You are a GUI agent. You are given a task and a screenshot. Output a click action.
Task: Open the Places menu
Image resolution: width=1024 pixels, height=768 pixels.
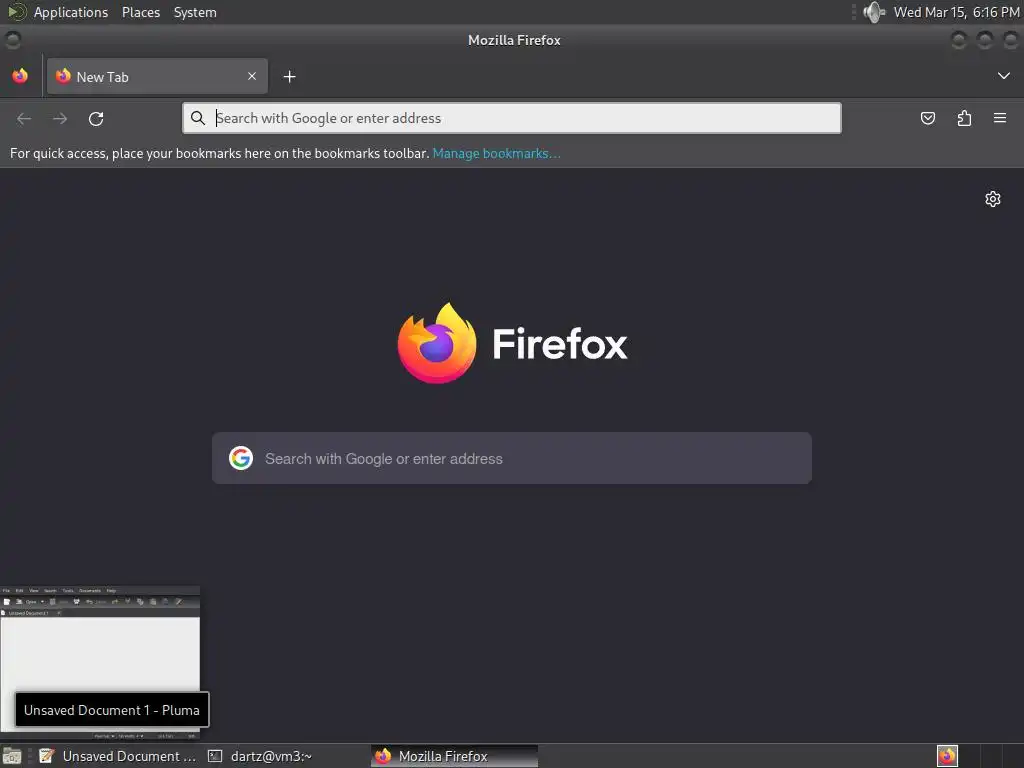(x=140, y=12)
